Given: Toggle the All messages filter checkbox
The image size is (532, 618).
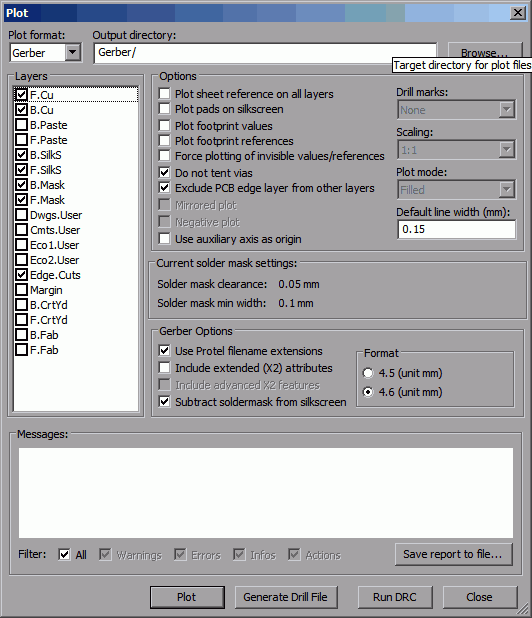Looking at the screenshot, I should 64,555.
